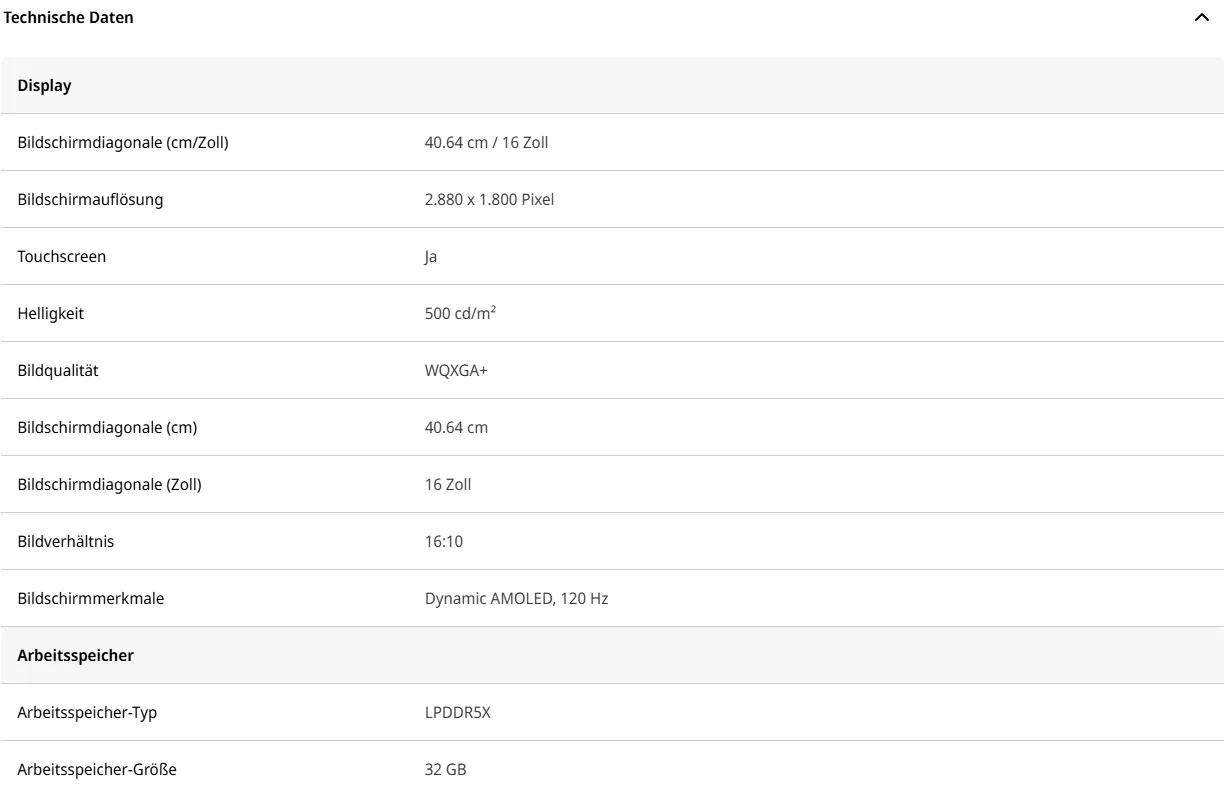Select the 500 cd/m² brightness value
The height and width of the screenshot is (796, 1225).
click(x=460, y=314)
